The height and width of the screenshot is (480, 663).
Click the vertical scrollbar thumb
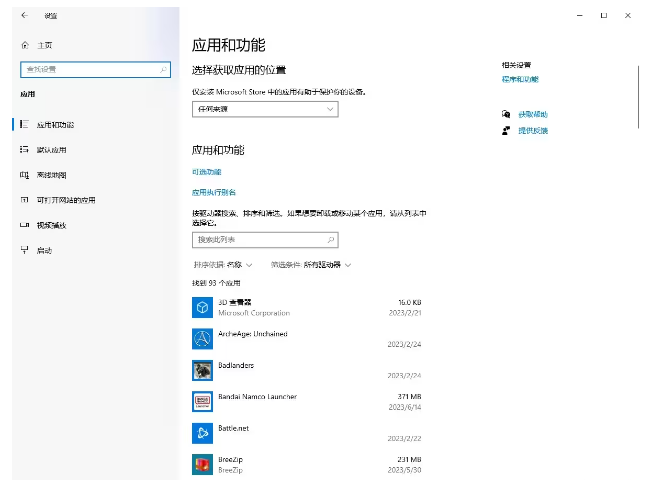638,96
